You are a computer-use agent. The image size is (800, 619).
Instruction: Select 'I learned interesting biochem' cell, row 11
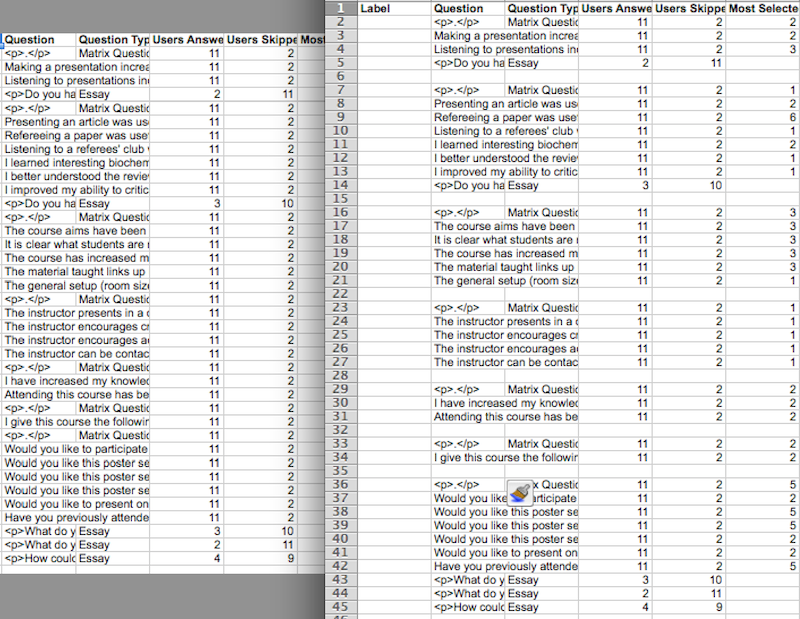[468, 145]
